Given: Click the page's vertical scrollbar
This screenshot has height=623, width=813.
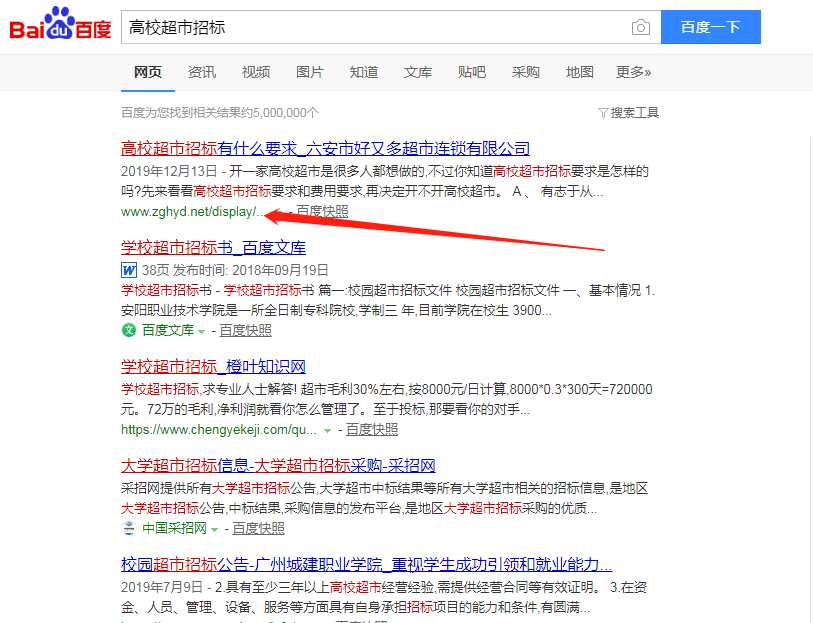Looking at the screenshot, I should (x=810, y=378).
